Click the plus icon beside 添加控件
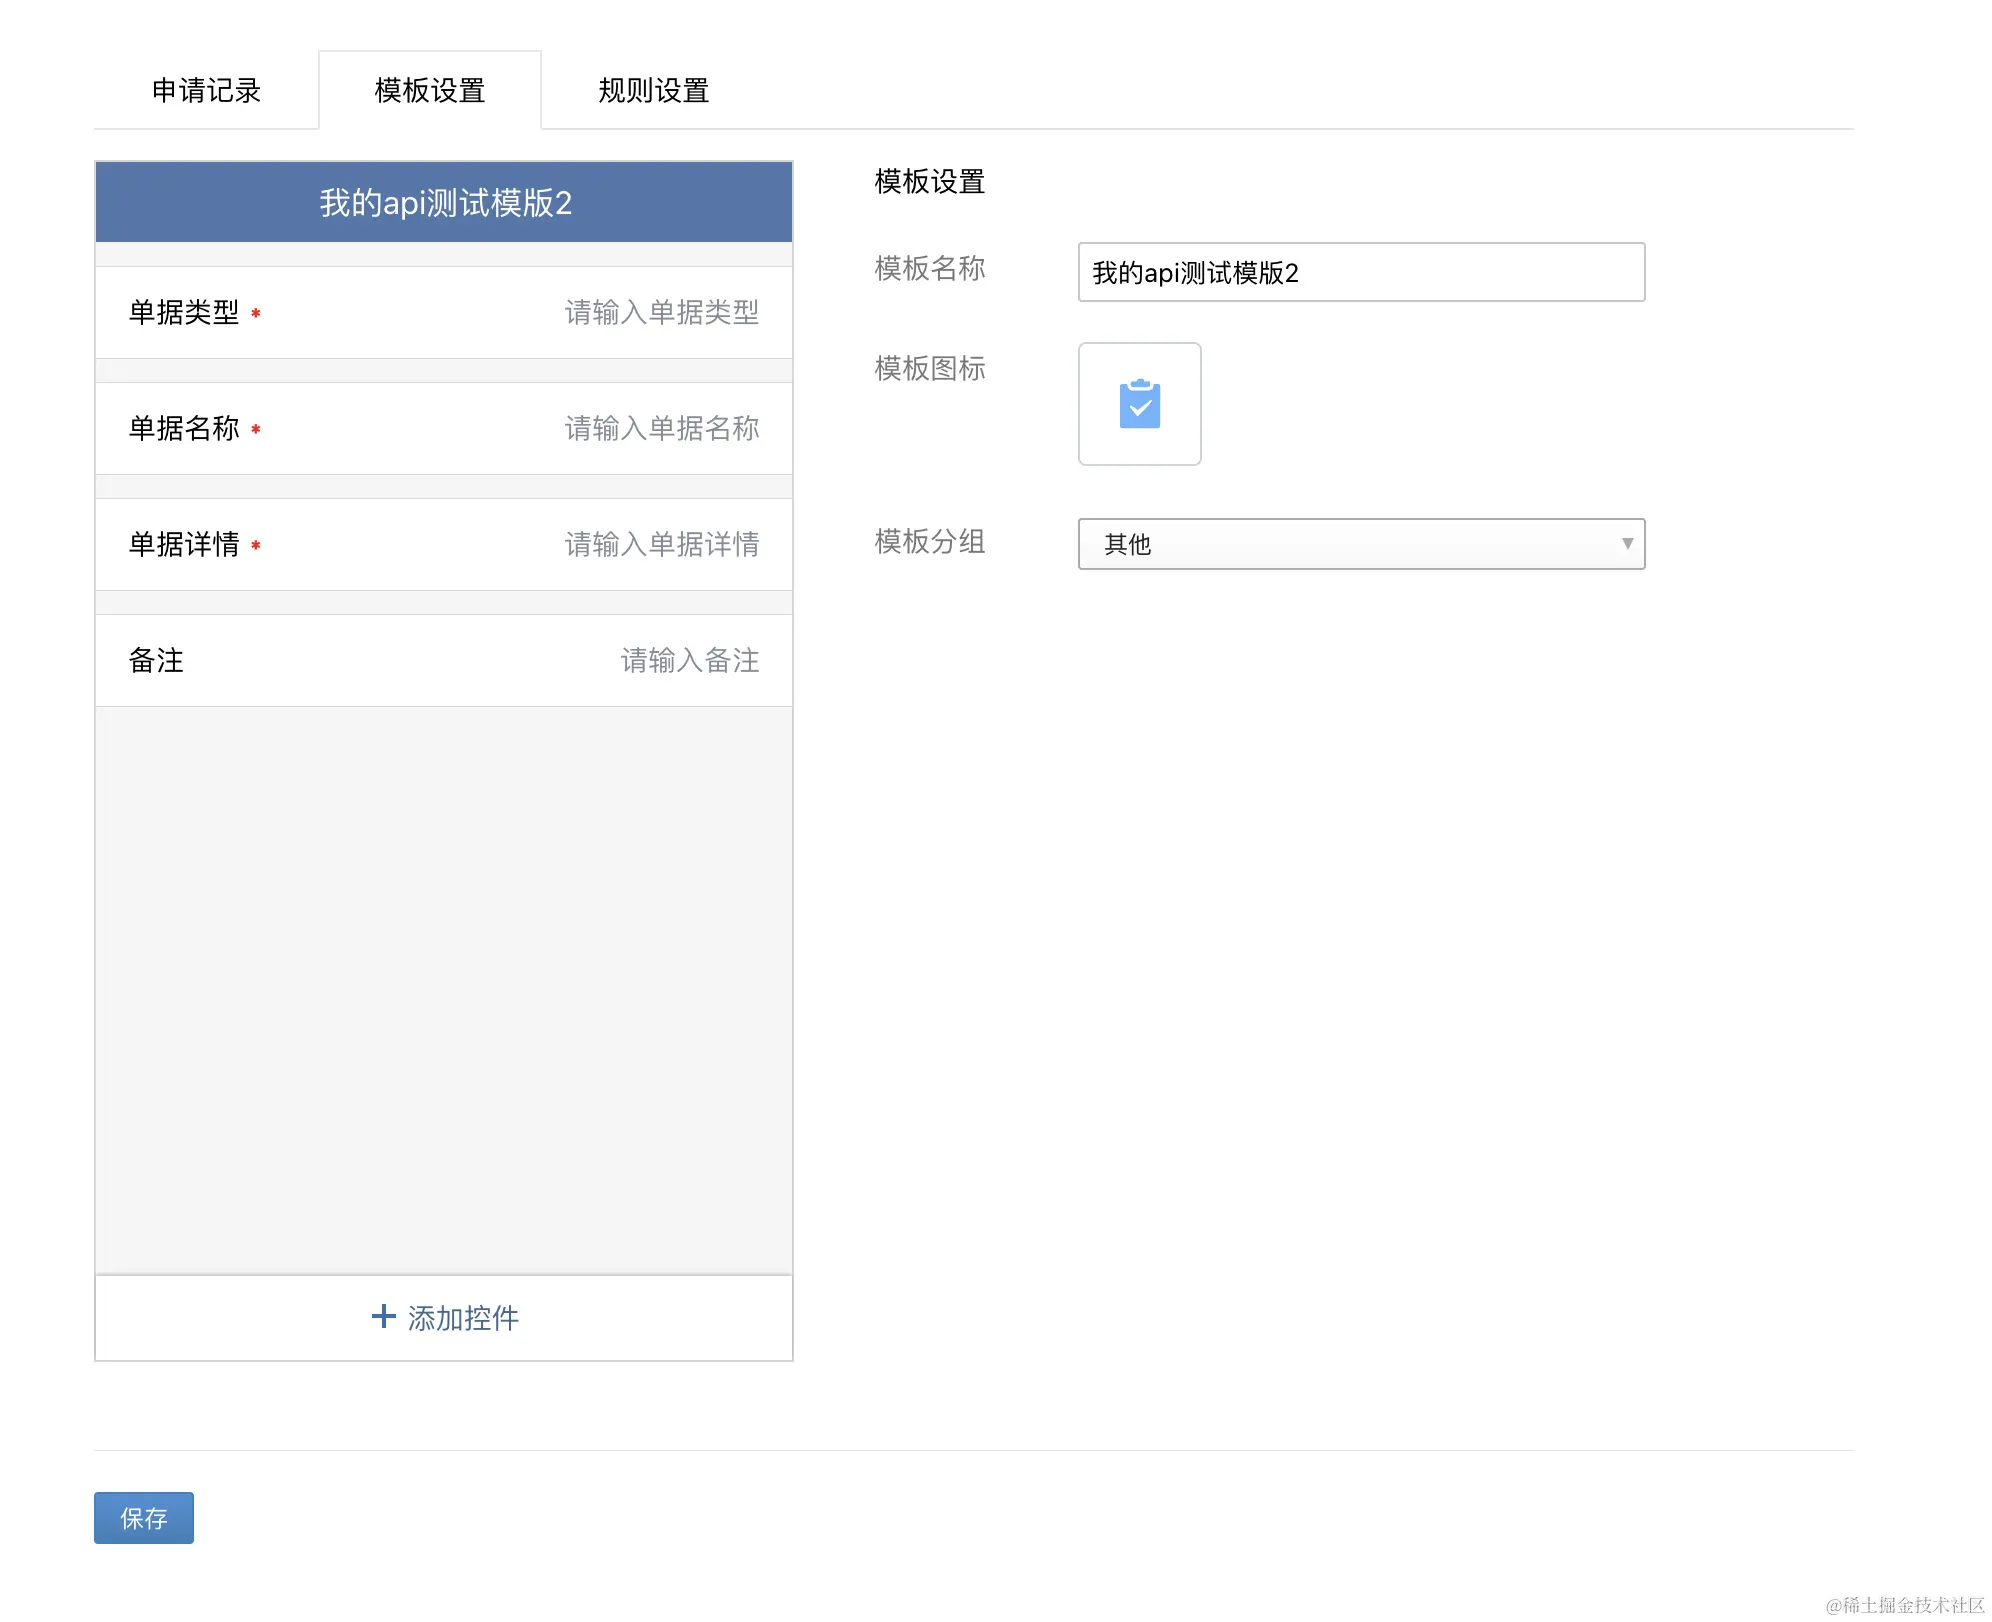 (383, 1316)
